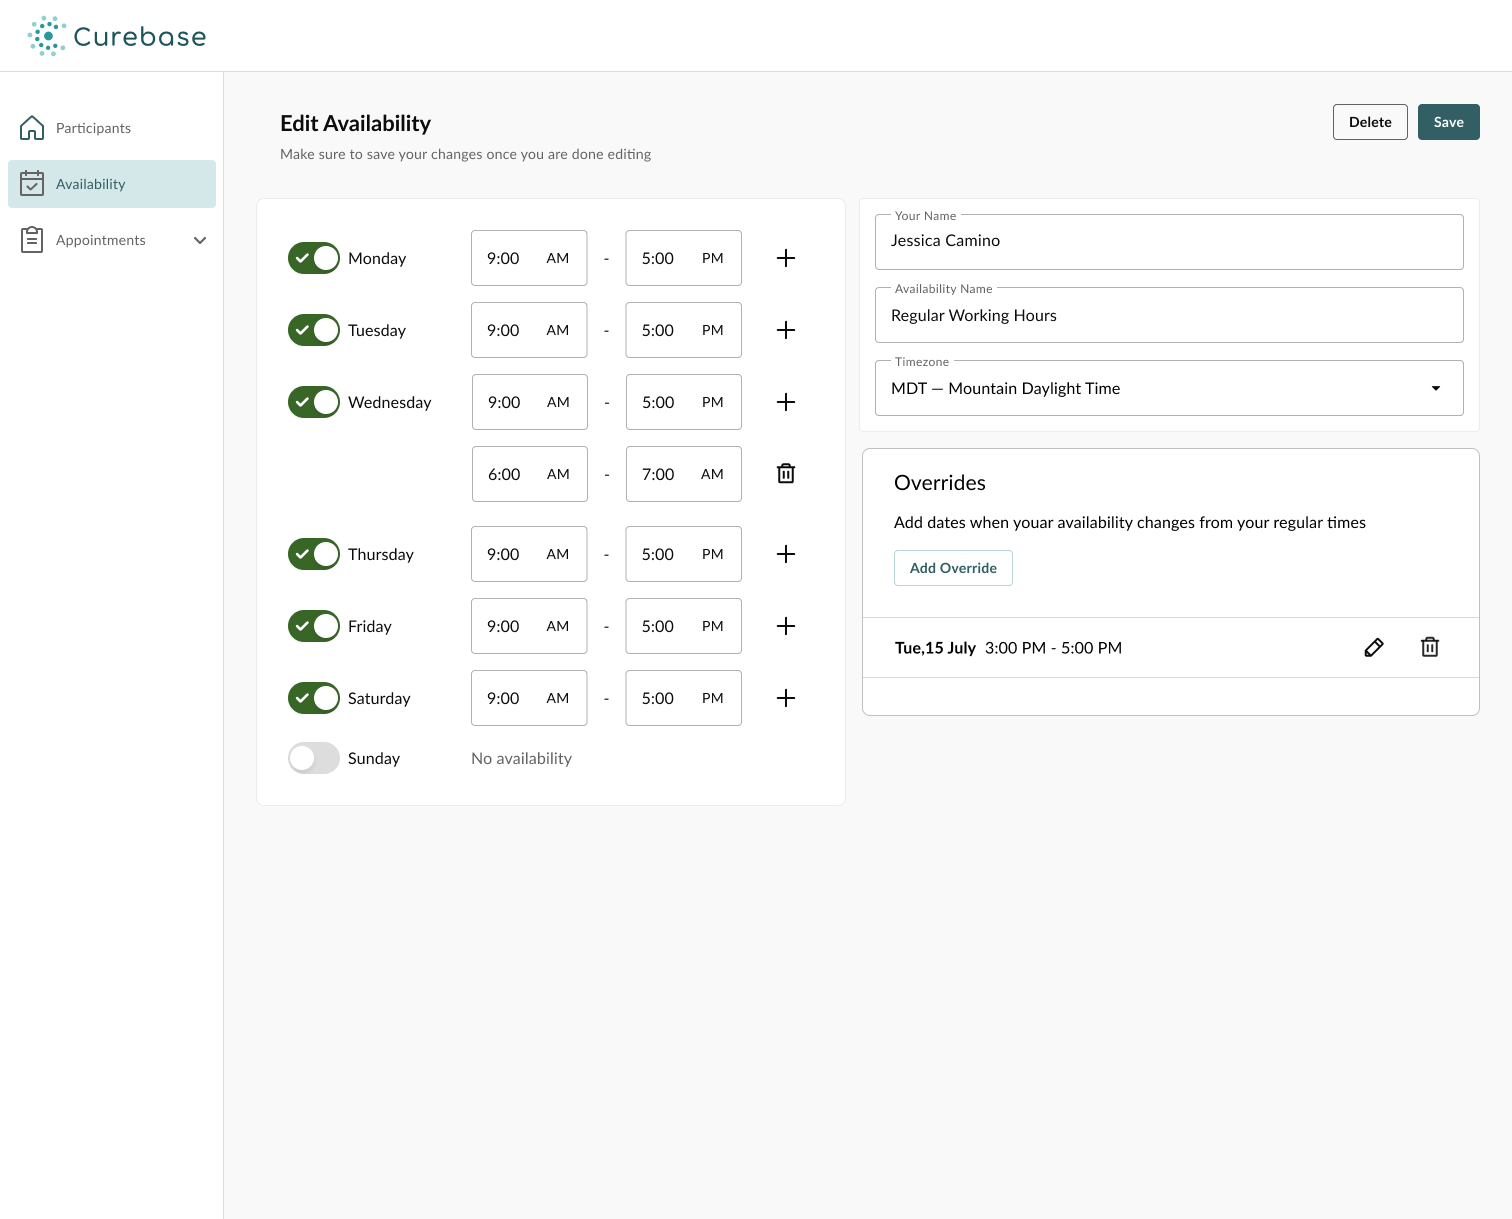Select the Availability sidebar item
The height and width of the screenshot is (1219, 1512).
pyautogui.click(x=91, y=184)
